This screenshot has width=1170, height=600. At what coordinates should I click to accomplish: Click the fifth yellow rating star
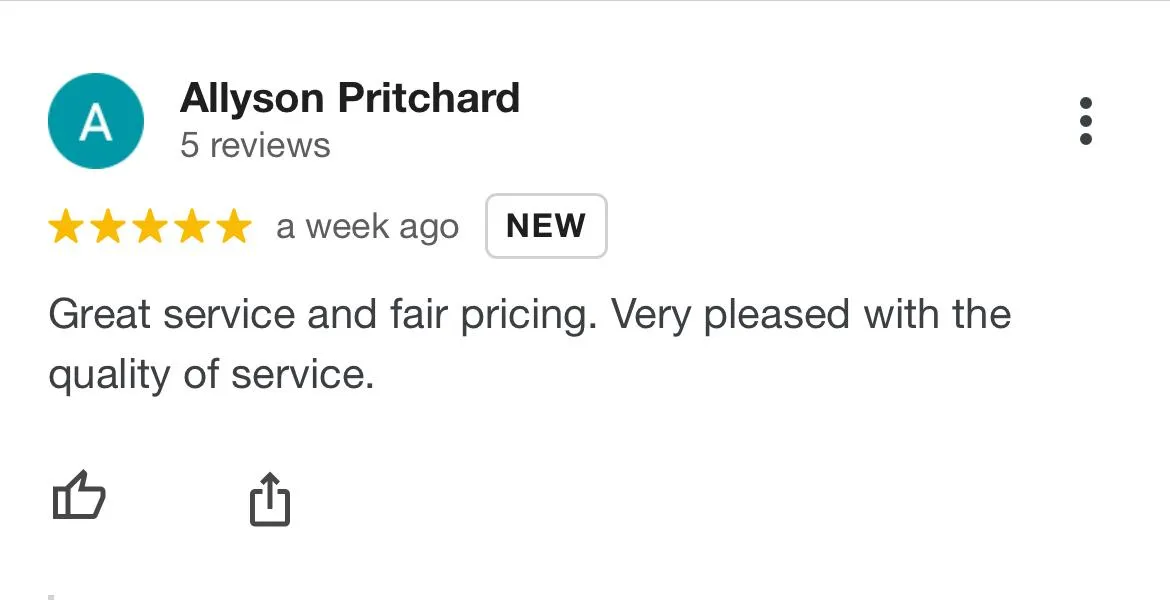(233, 227)
